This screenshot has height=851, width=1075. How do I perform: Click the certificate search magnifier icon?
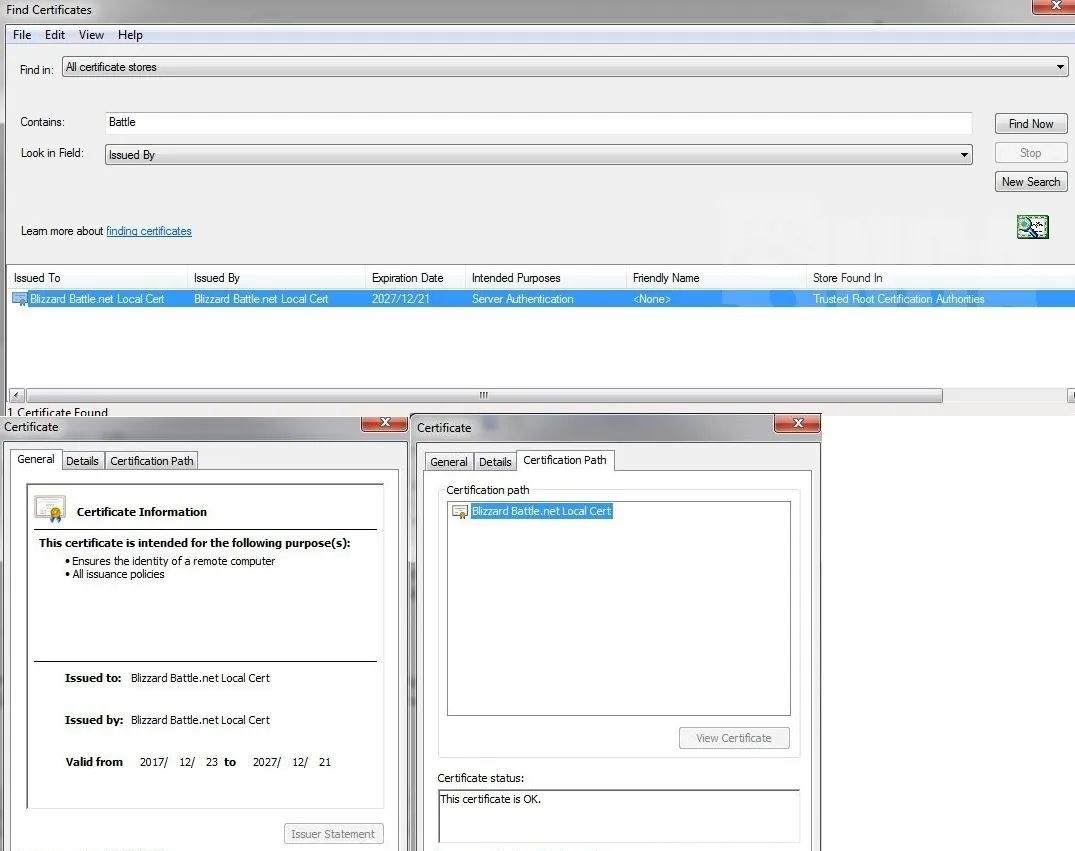point(1032,227)
